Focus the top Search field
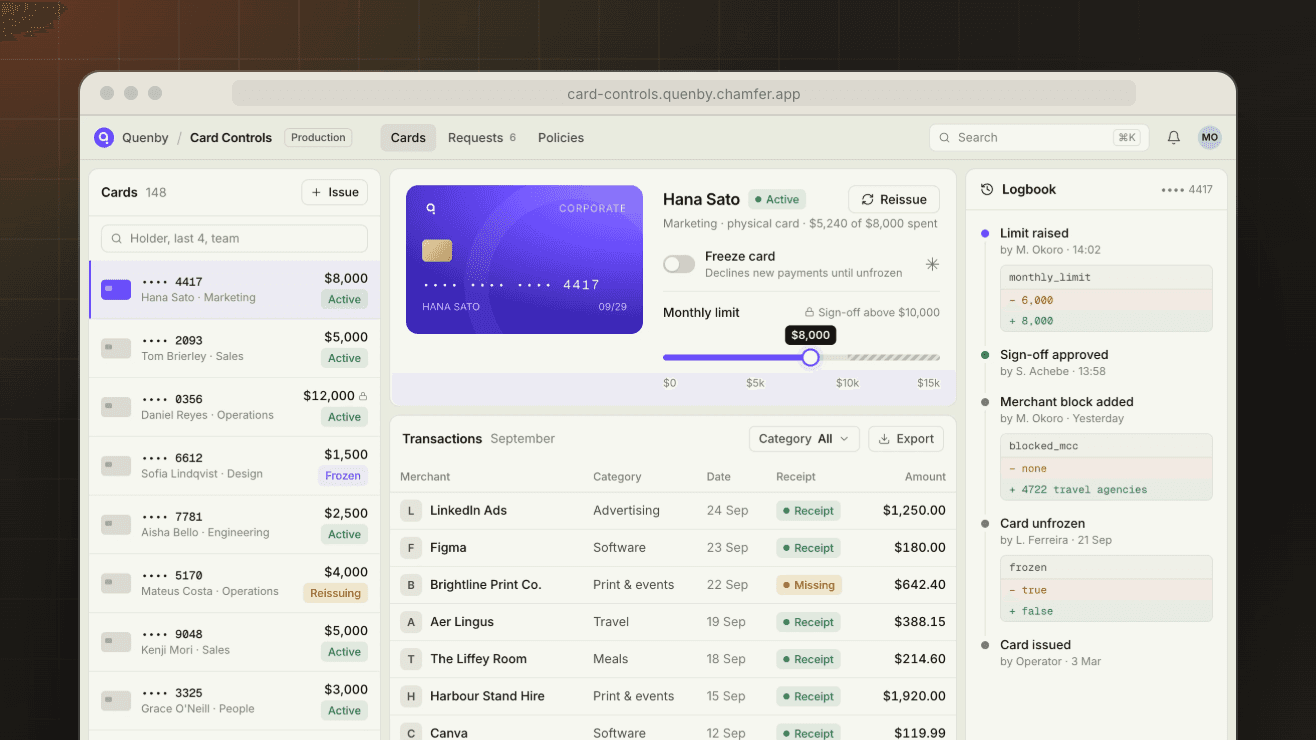The image size is (1316, 740). point(1039,138)
